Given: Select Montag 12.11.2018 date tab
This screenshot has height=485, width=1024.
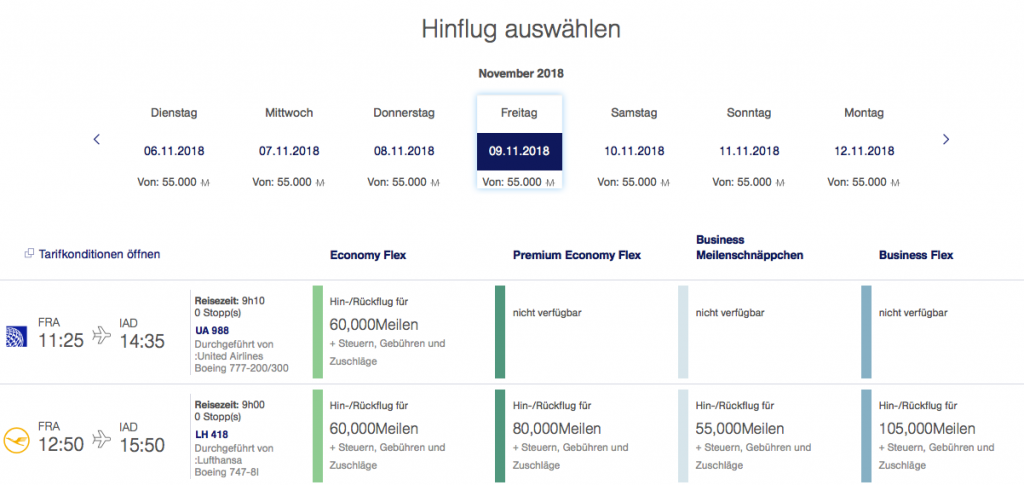Looking at the screenshot, I should point(864,145).
